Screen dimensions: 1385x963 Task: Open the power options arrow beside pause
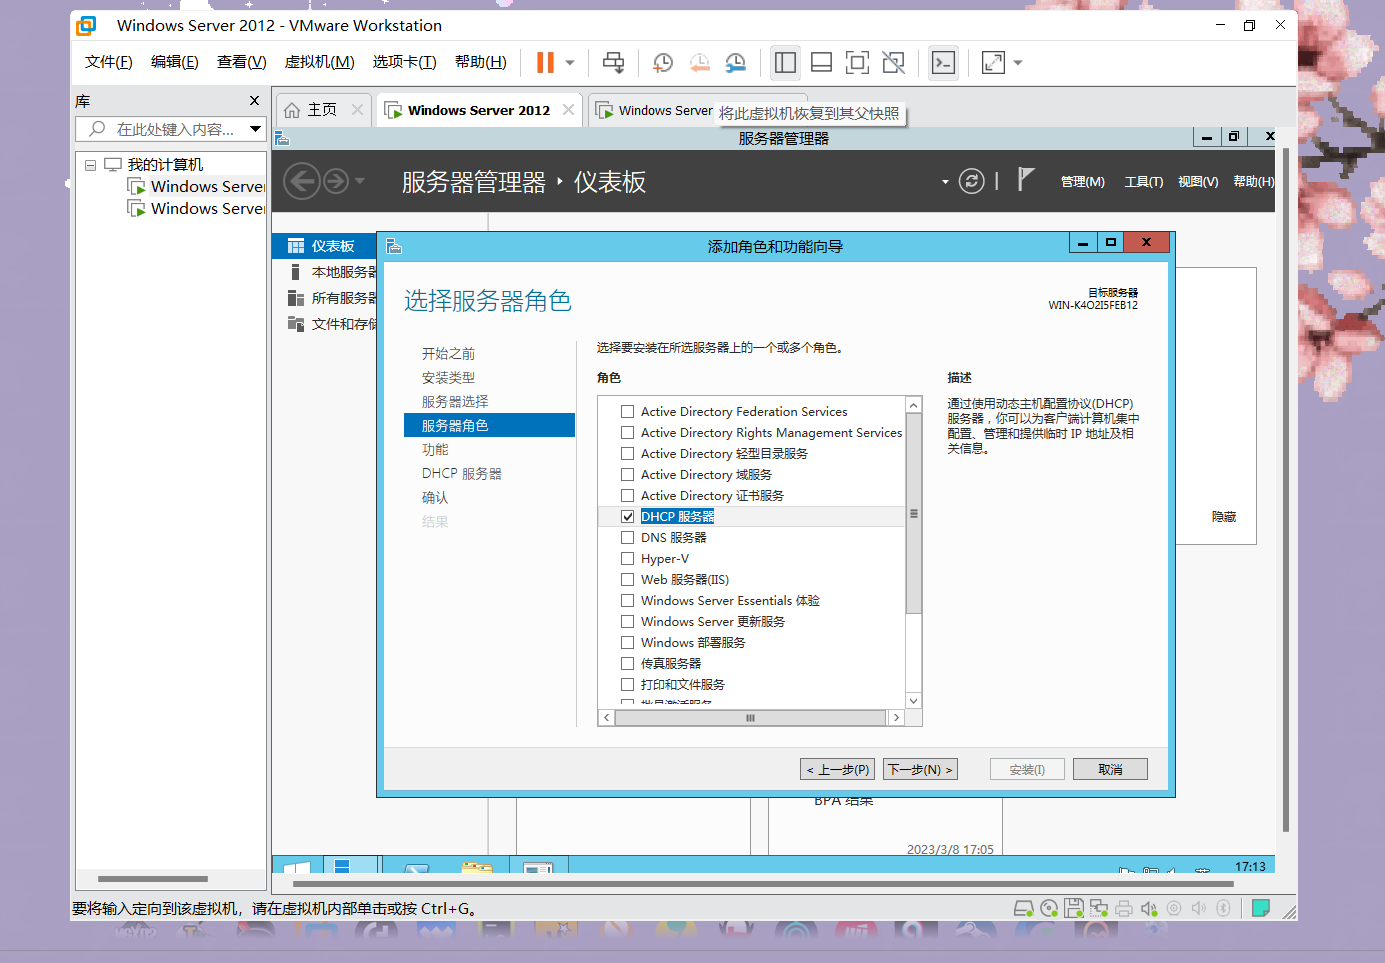point(570,62)
